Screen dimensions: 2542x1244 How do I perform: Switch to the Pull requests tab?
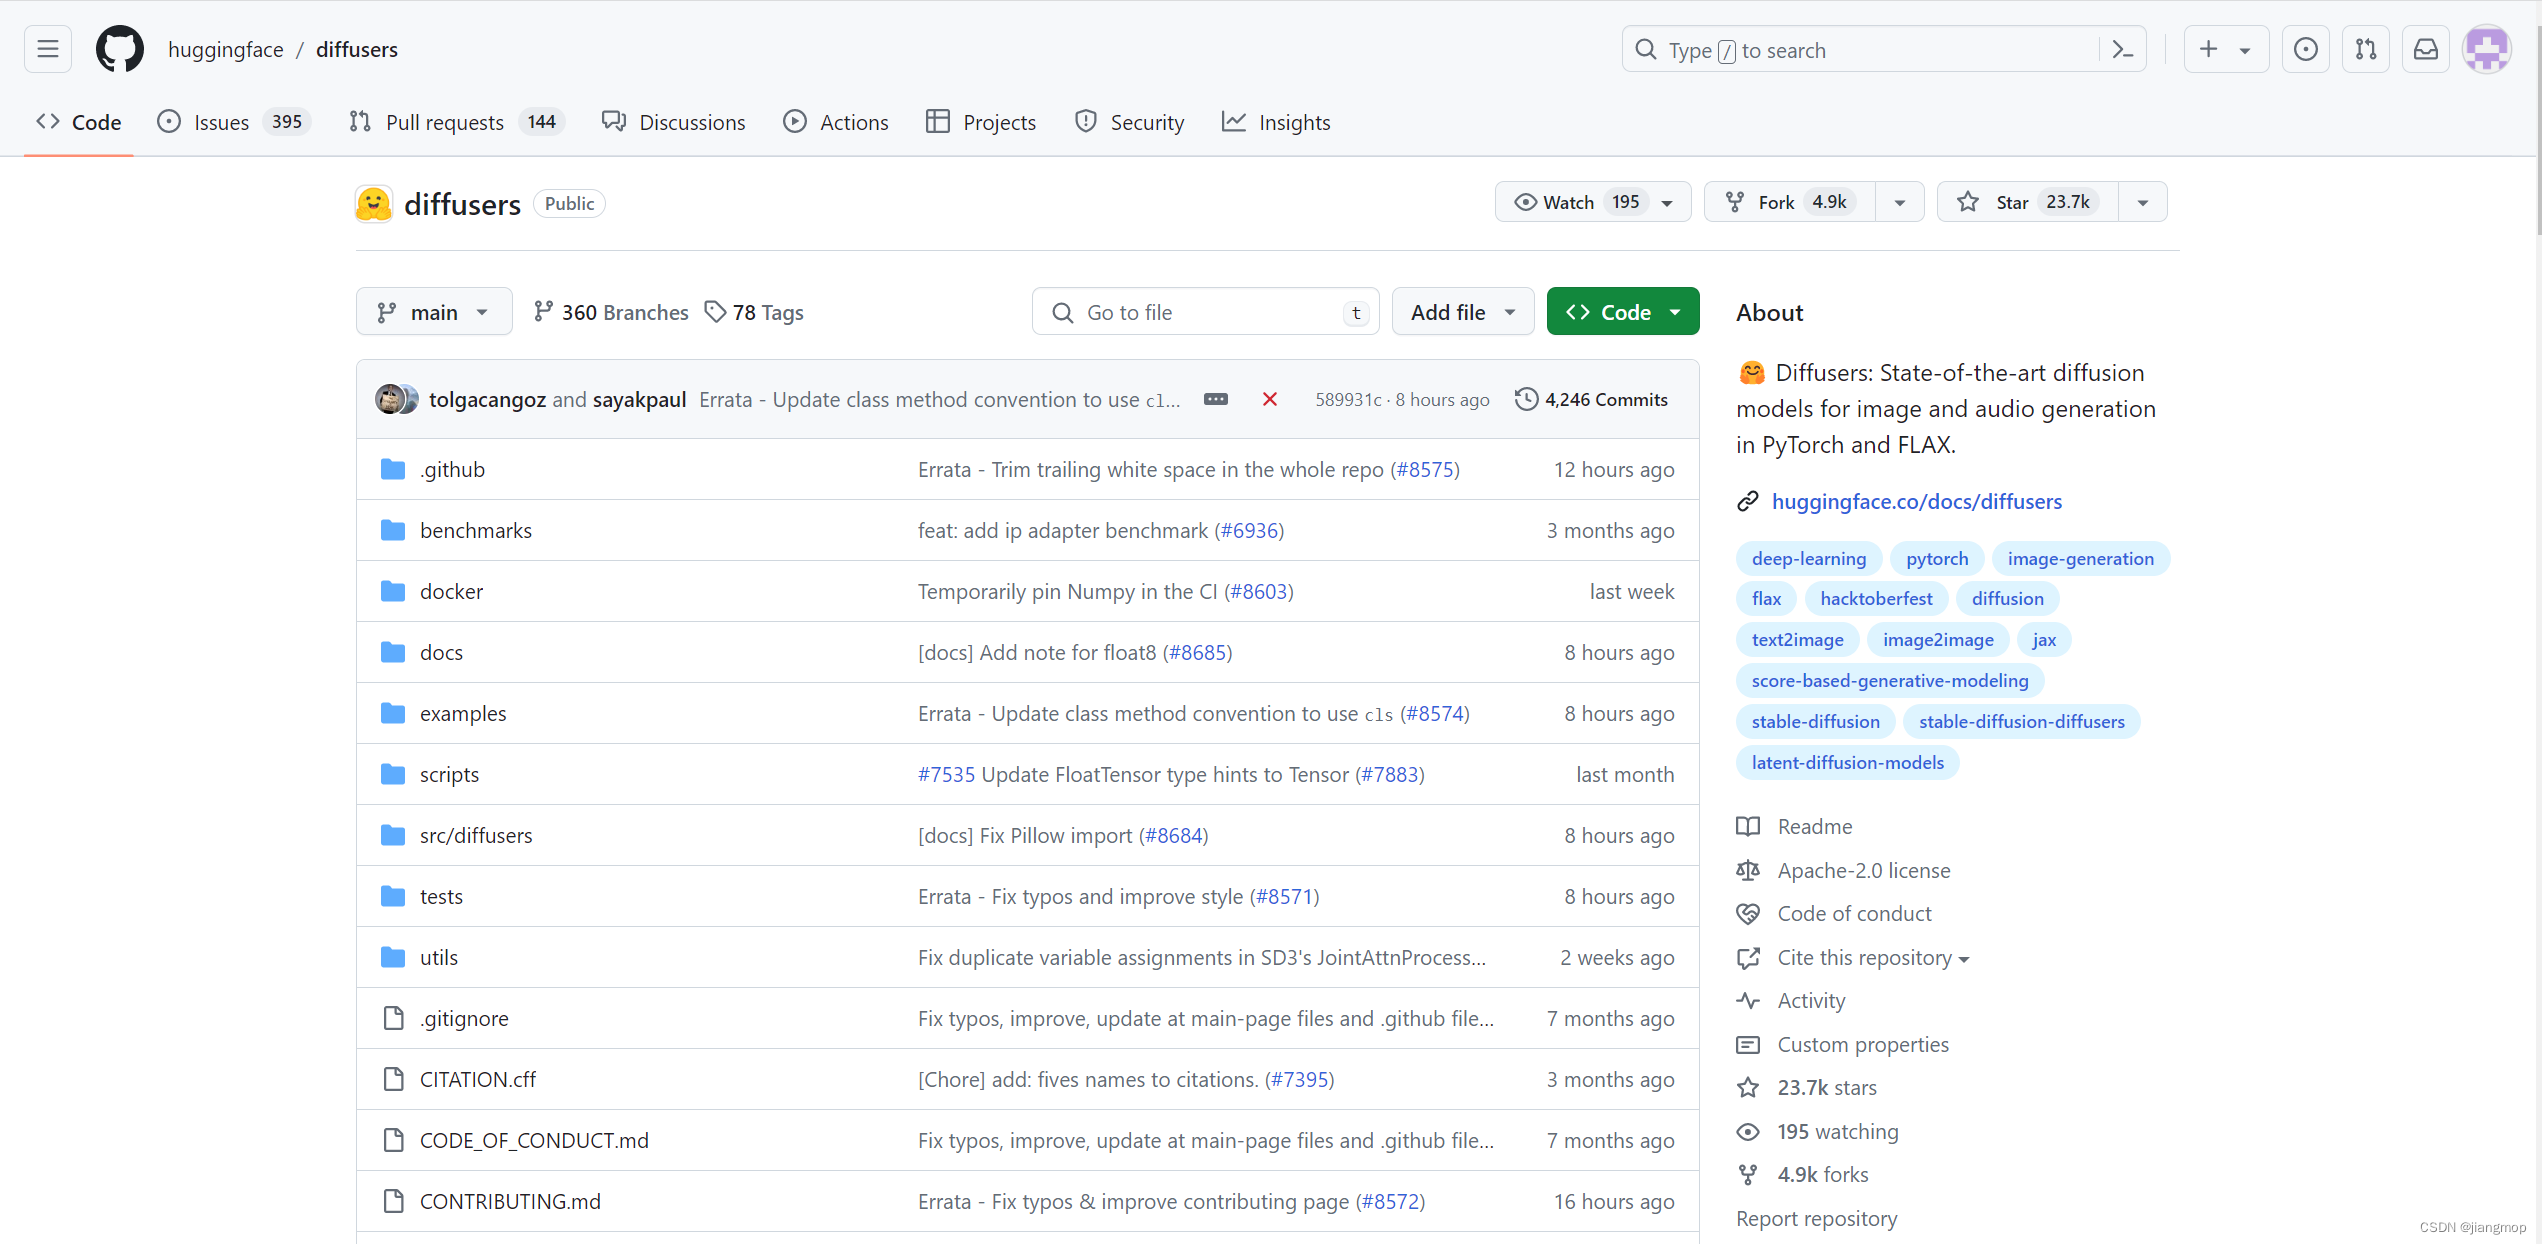click(x=444, y=122)
